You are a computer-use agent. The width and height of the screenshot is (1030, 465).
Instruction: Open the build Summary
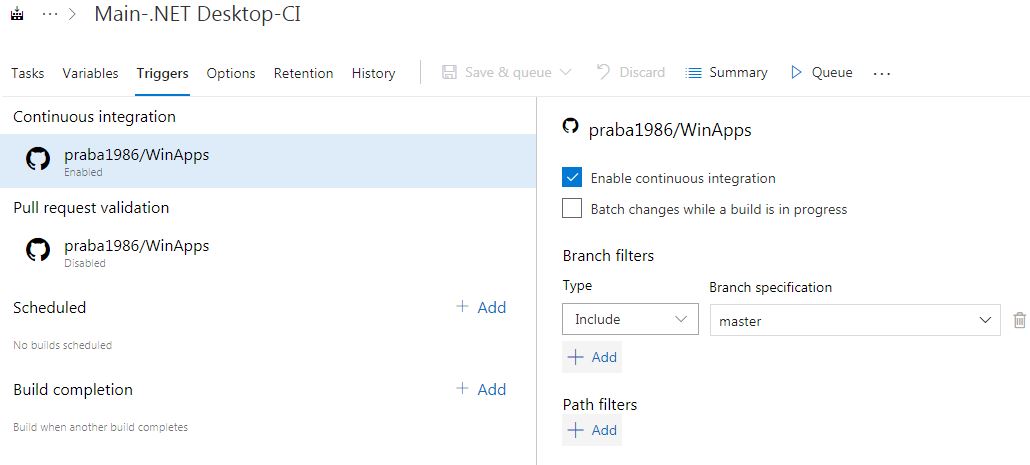click(x=726, y=72)
